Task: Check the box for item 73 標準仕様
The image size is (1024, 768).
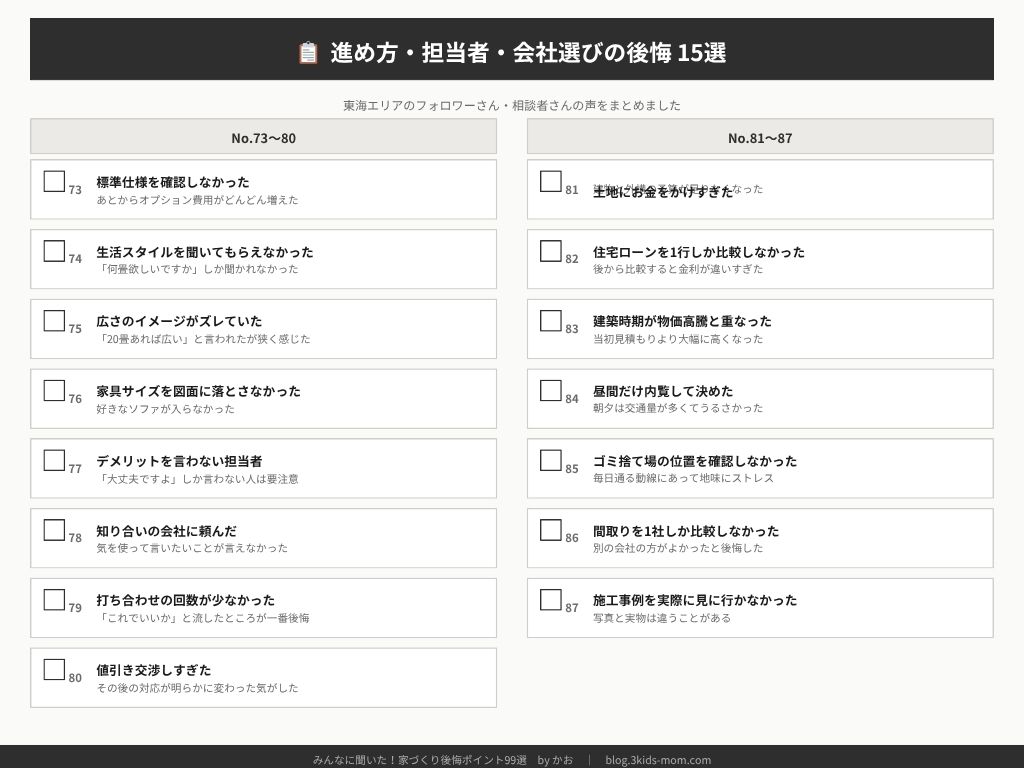Action: click(54, 182)
